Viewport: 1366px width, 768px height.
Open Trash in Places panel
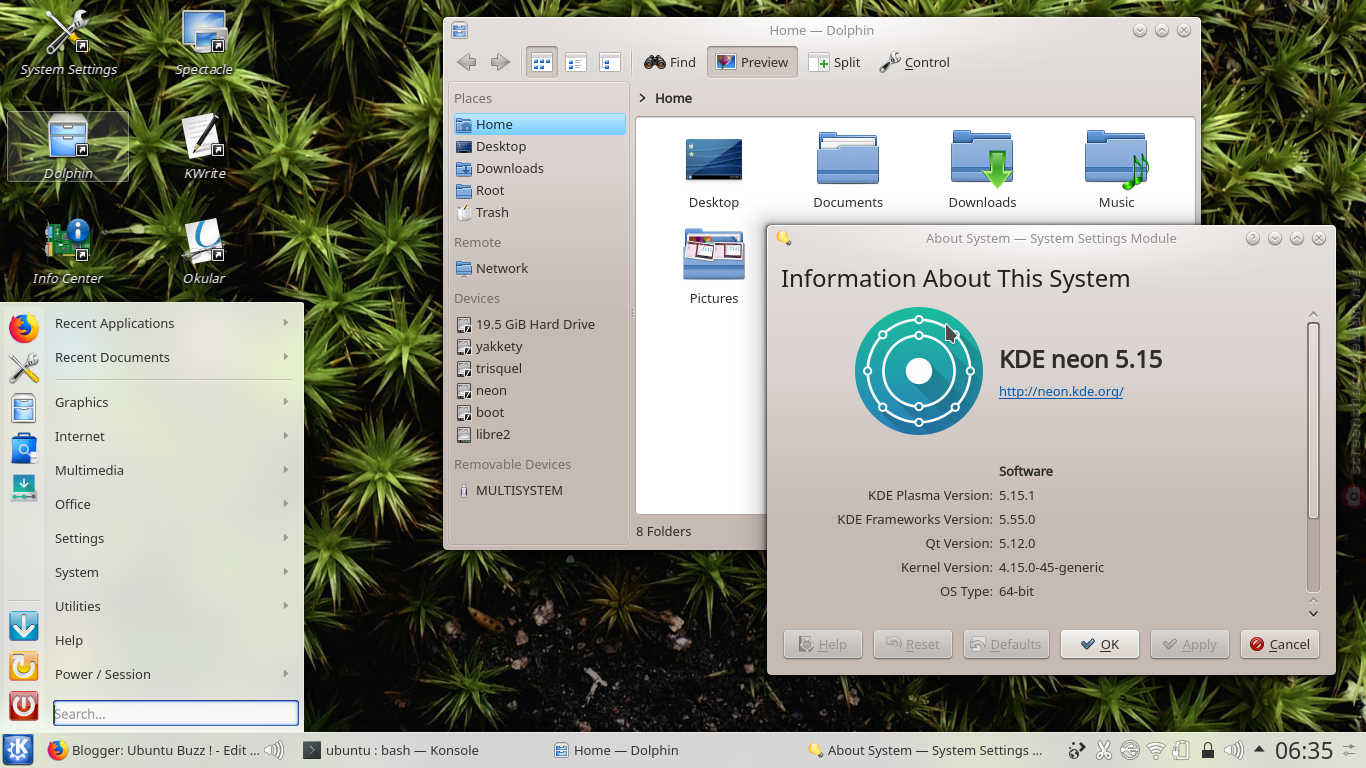coord(539,212)
